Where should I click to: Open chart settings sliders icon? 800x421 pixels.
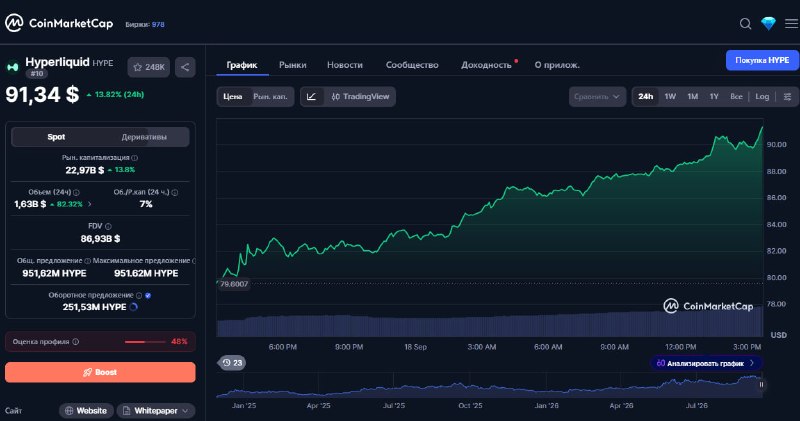[787, 96]
